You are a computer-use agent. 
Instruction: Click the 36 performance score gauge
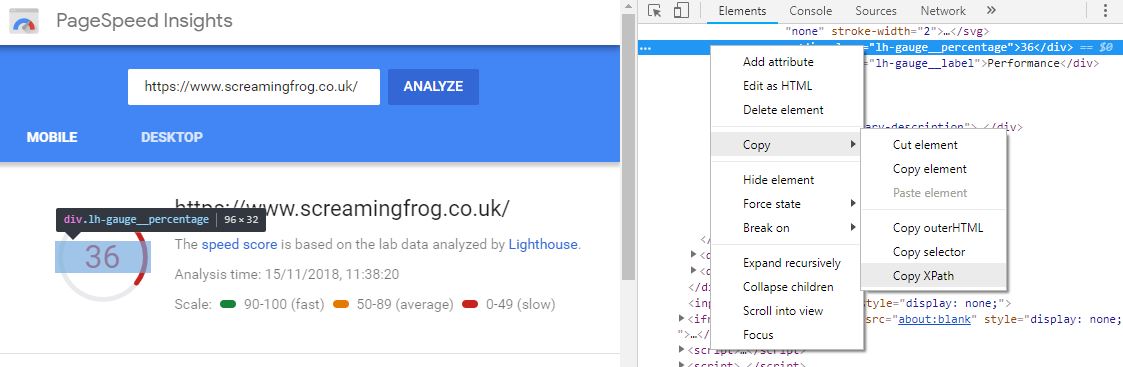pos(102,256)
